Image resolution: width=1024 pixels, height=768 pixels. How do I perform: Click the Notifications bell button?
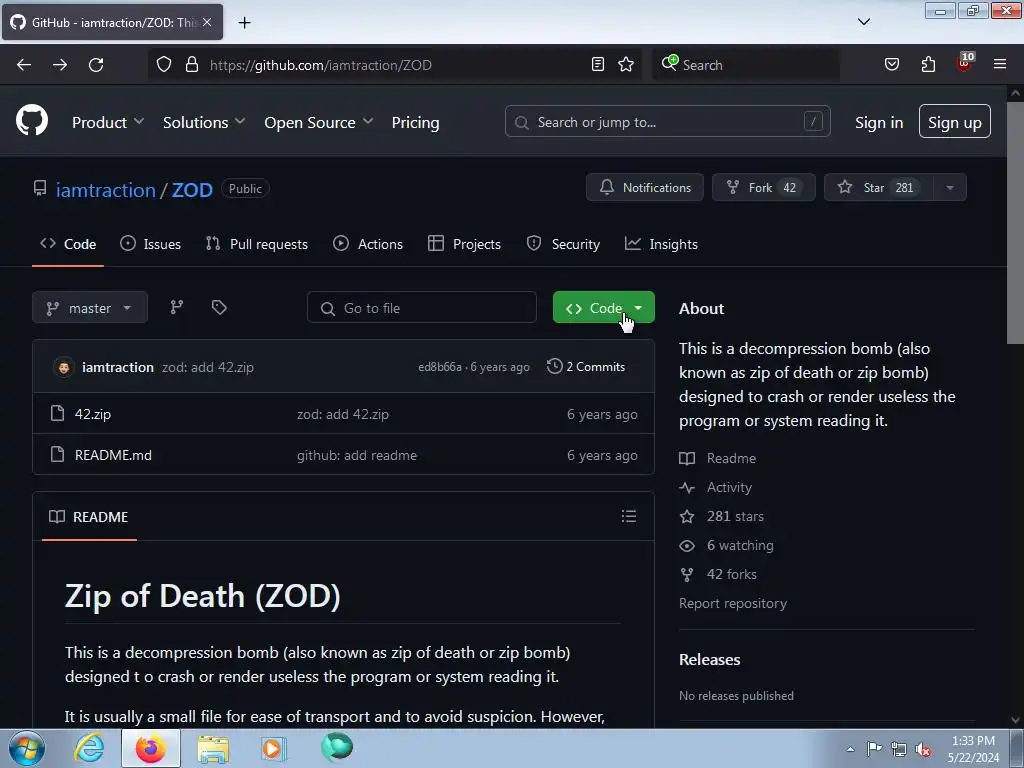pos(645,187)
